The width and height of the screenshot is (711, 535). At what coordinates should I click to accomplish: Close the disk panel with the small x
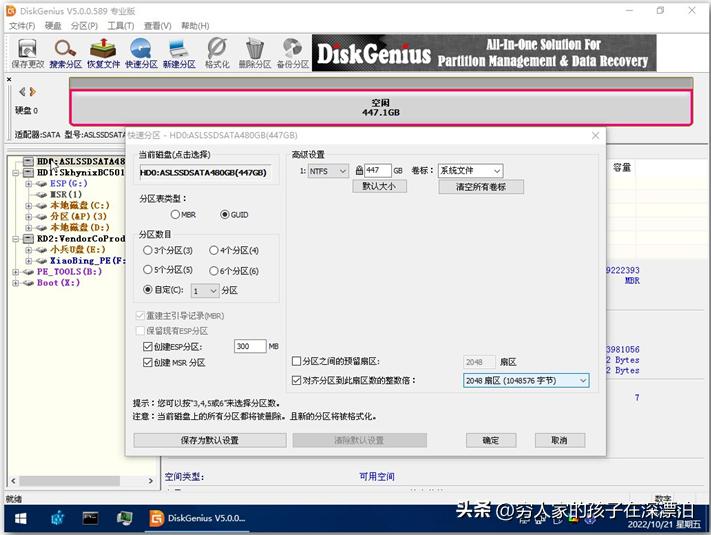(9, 79)
